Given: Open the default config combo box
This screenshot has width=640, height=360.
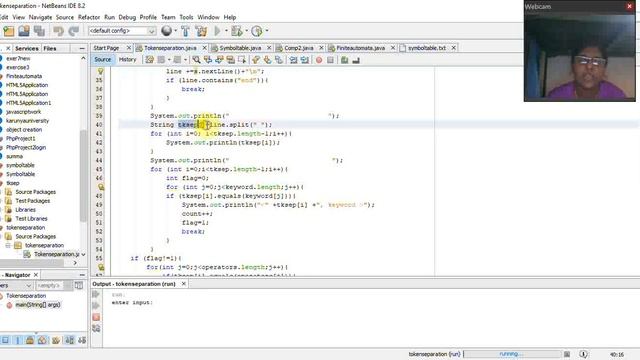Looking at the screenshot, I should click(x=122, y=31).
